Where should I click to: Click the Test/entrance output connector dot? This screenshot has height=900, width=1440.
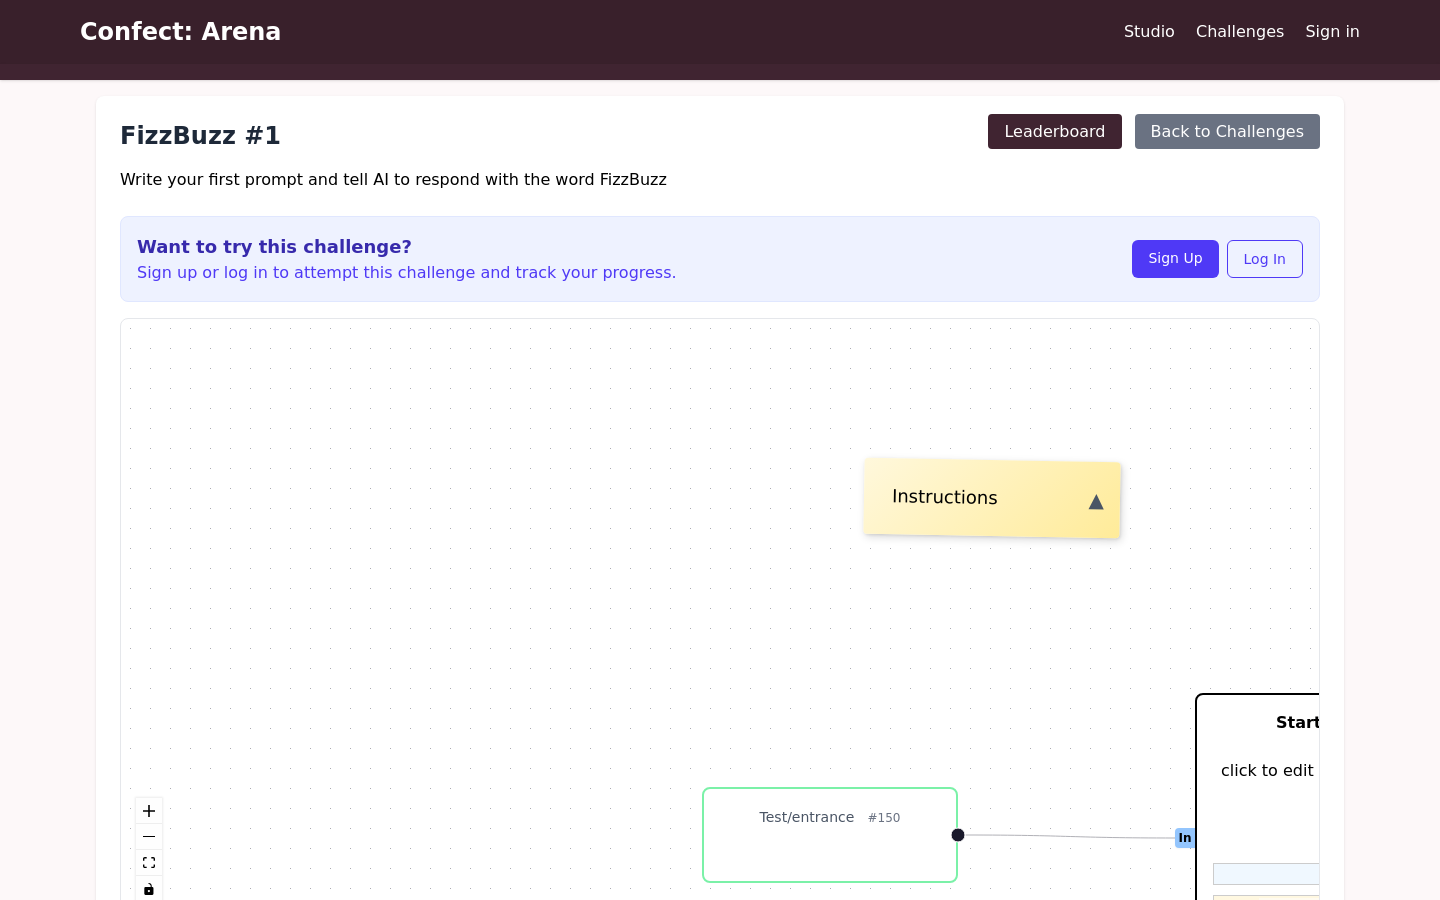(958, 835)
